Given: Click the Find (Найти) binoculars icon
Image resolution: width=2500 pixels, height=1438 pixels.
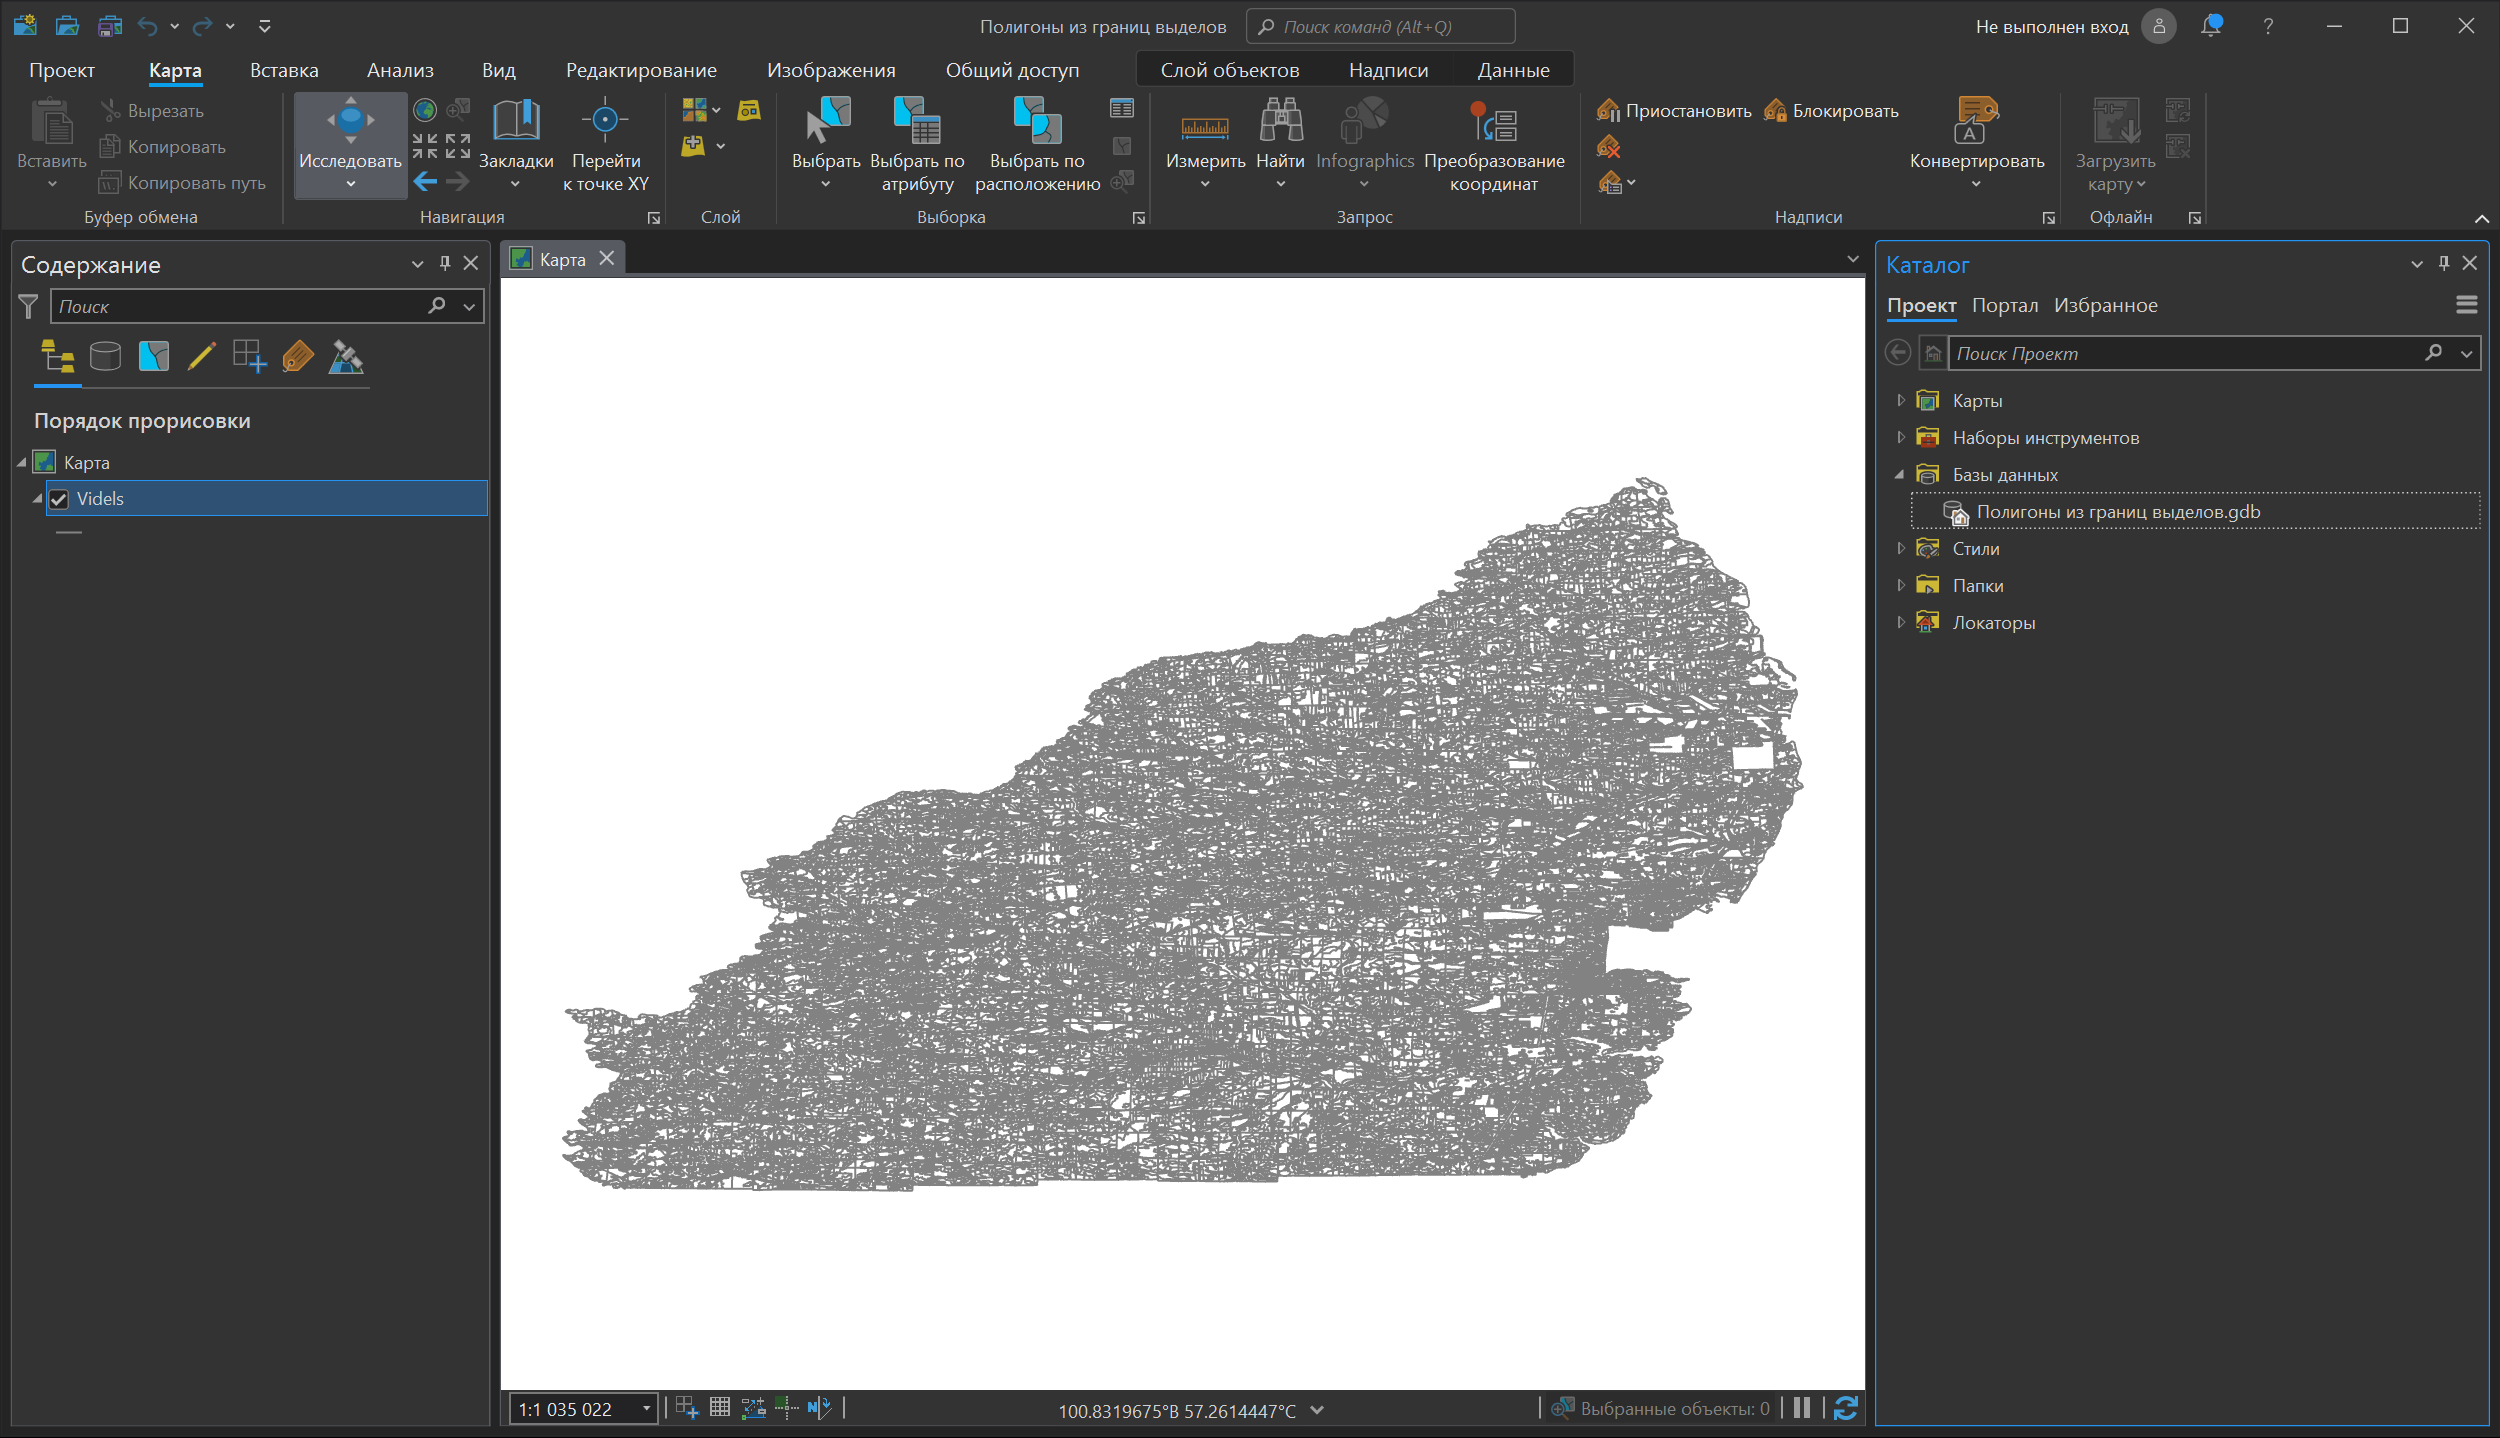Looking at the screenshot, I should click(x=1280, y=122).
